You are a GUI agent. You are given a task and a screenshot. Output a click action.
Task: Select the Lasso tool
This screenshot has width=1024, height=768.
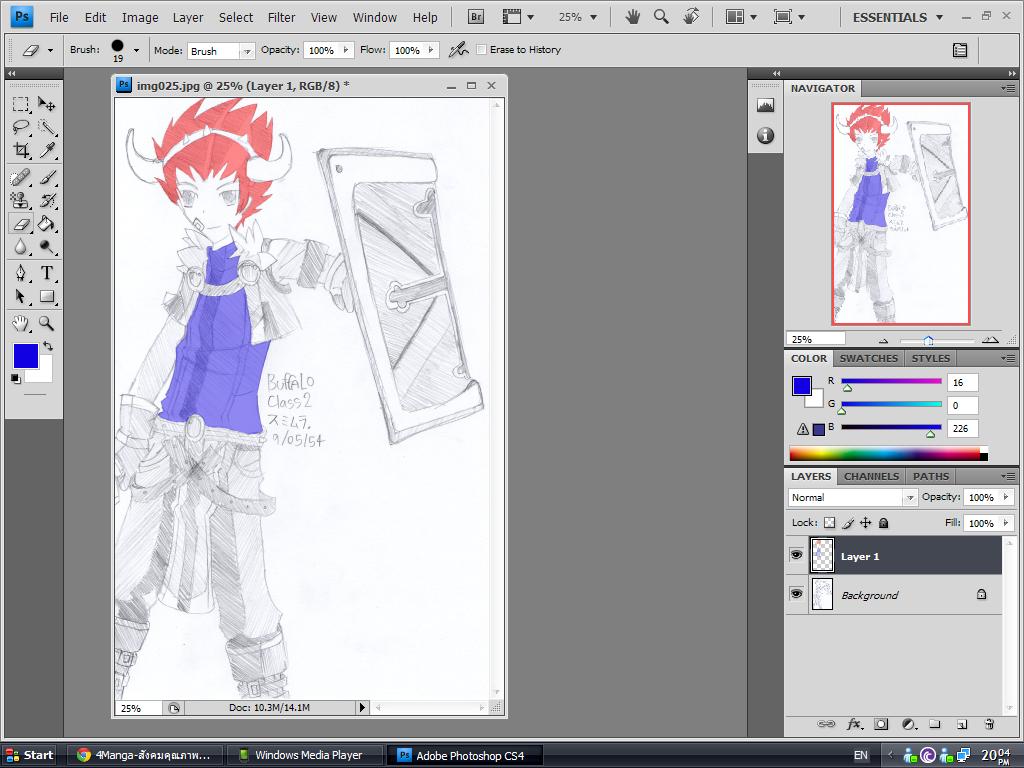point(21,127)
